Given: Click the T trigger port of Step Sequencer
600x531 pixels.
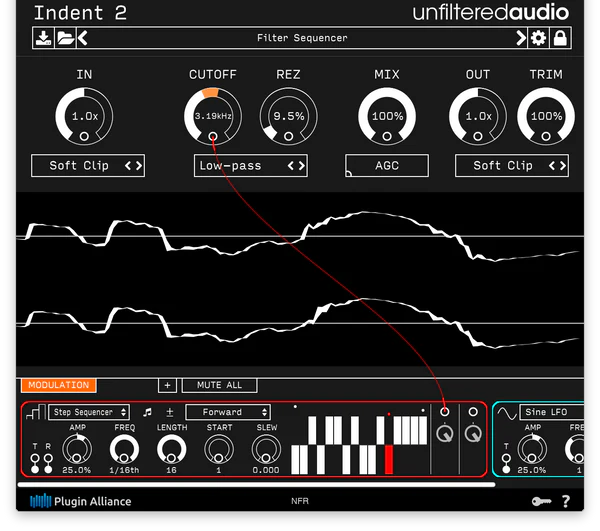Looking at the screenshot, I should point(35,458).
